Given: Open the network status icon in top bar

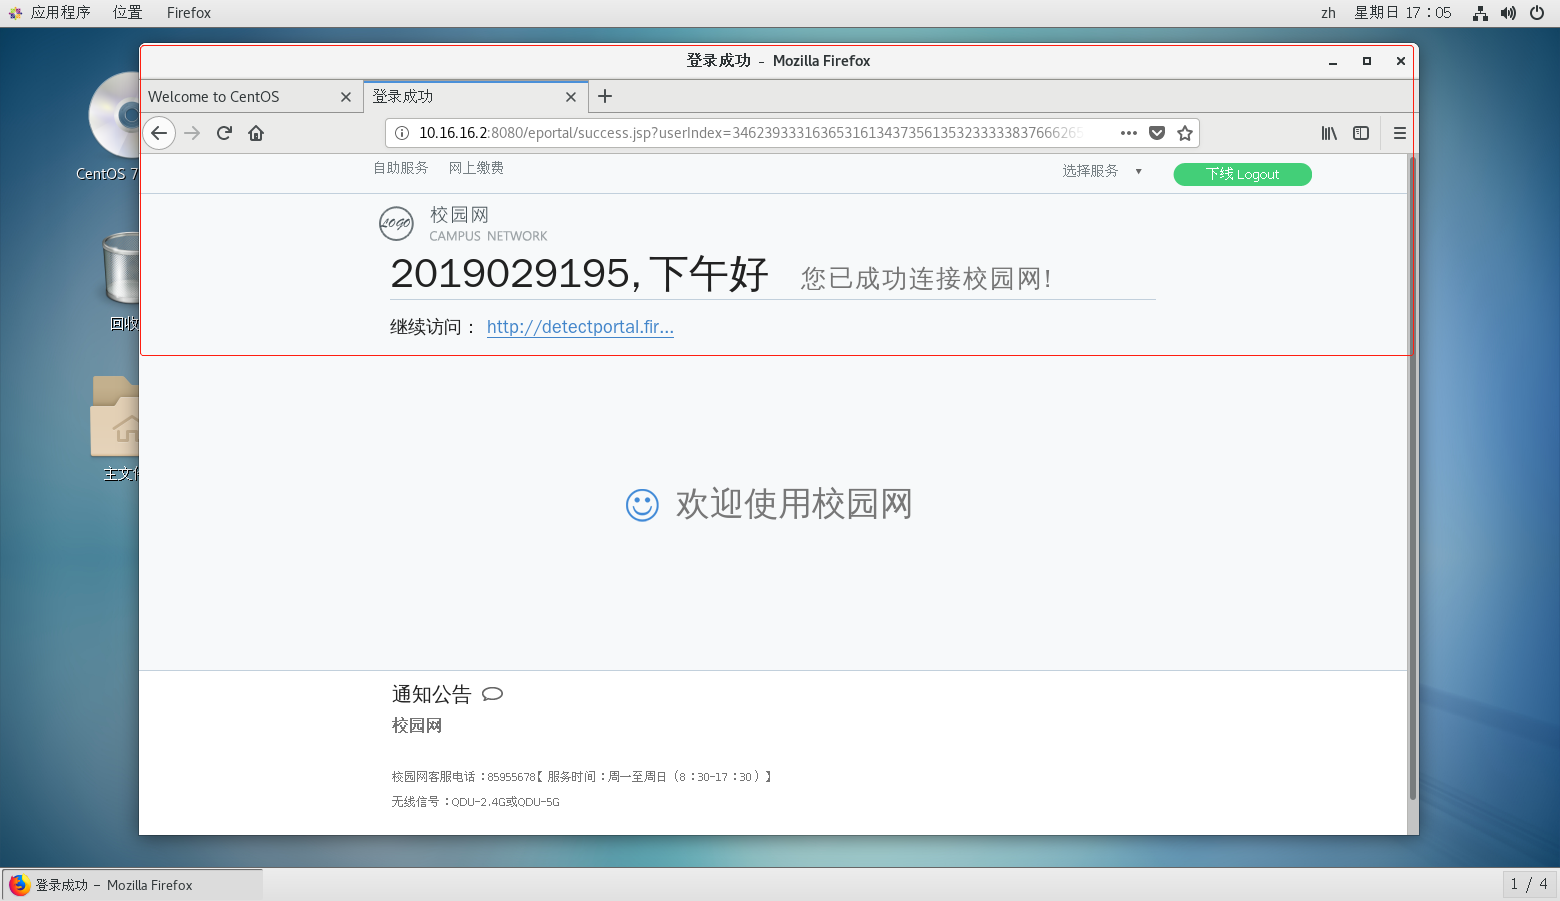Looking at the screenshot, I should pyautogui.click(x=1480, y=13).
